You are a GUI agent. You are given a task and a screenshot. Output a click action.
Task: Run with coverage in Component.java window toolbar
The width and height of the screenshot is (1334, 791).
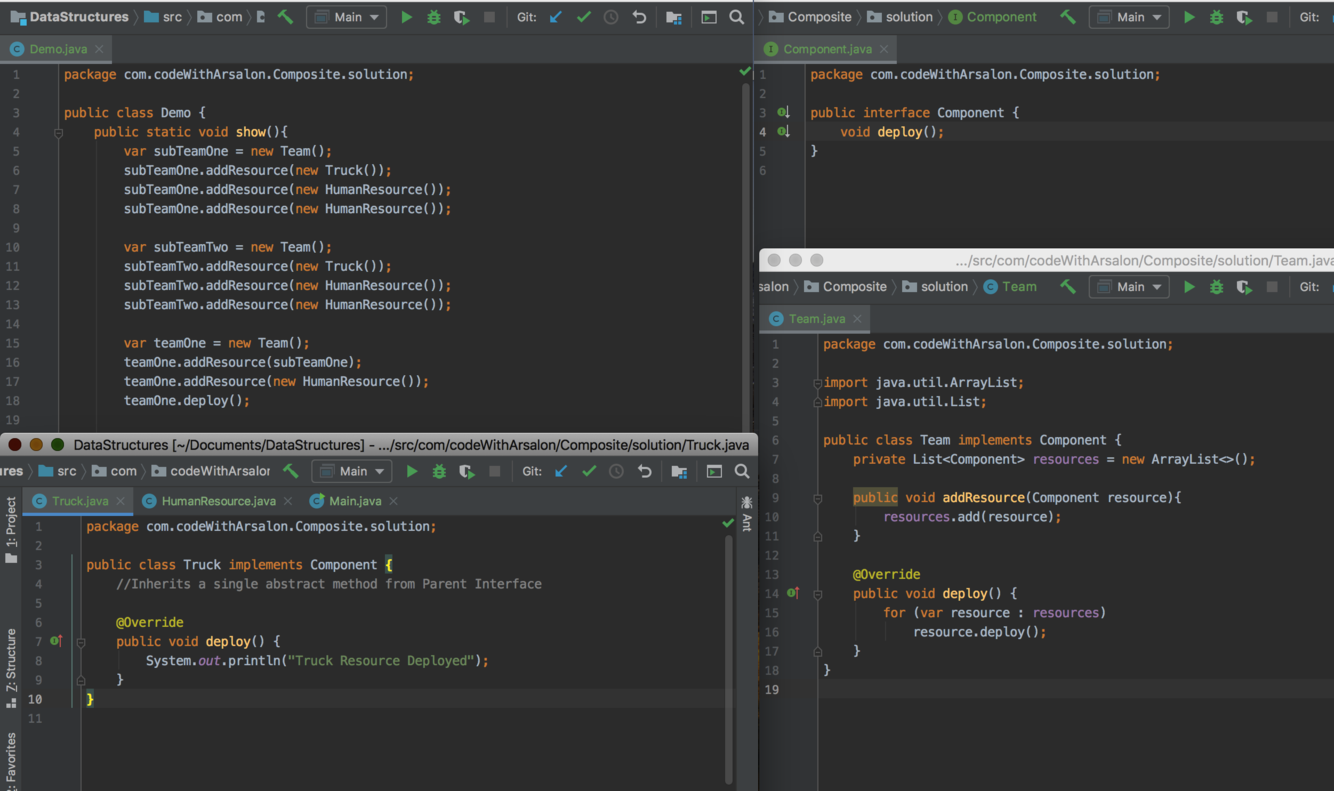[1243, 17]
